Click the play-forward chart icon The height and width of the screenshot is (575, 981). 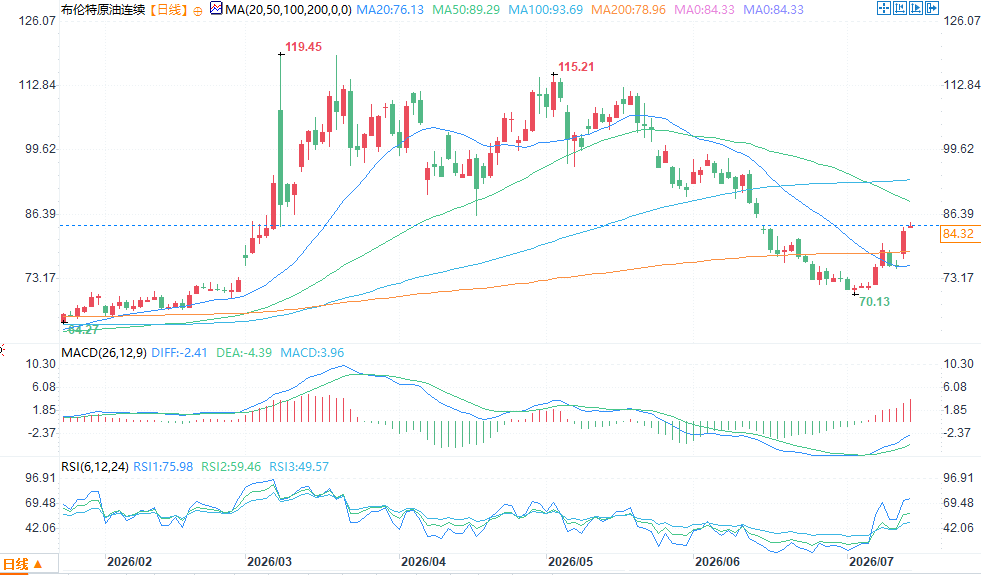916,8
